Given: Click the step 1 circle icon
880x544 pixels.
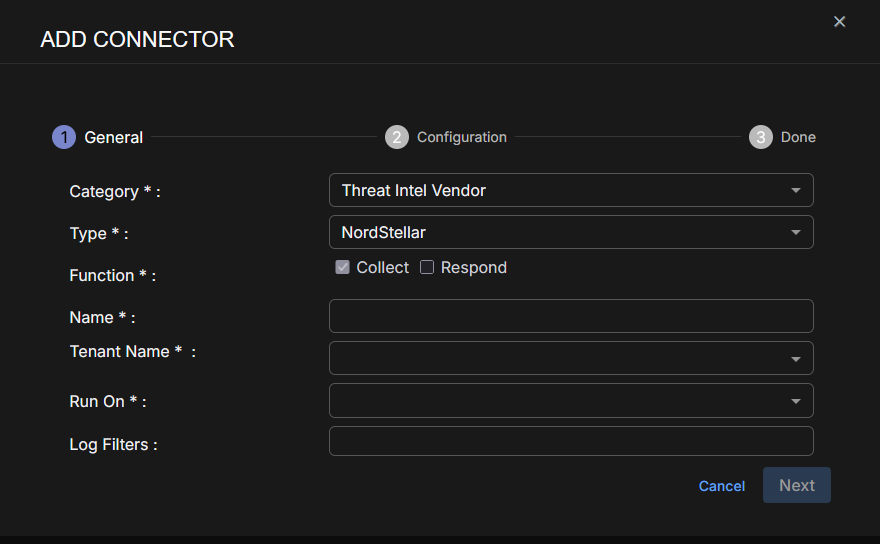Looking at the screenshot, I should [64, 137].
